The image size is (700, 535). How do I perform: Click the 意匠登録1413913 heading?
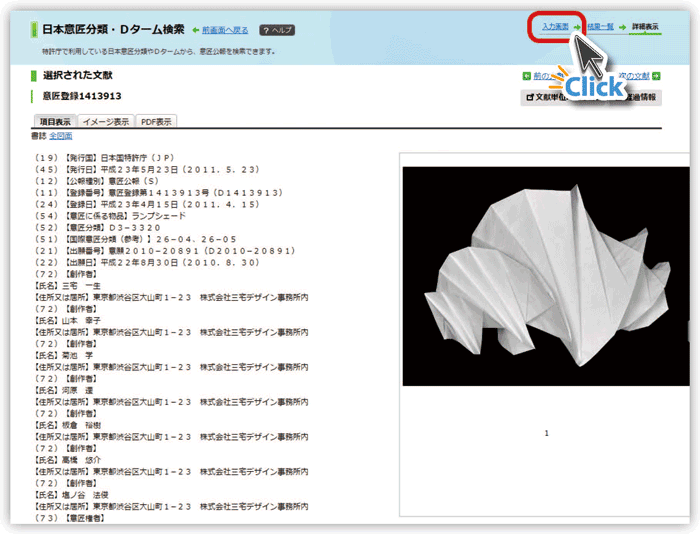(x=82, y=96)
